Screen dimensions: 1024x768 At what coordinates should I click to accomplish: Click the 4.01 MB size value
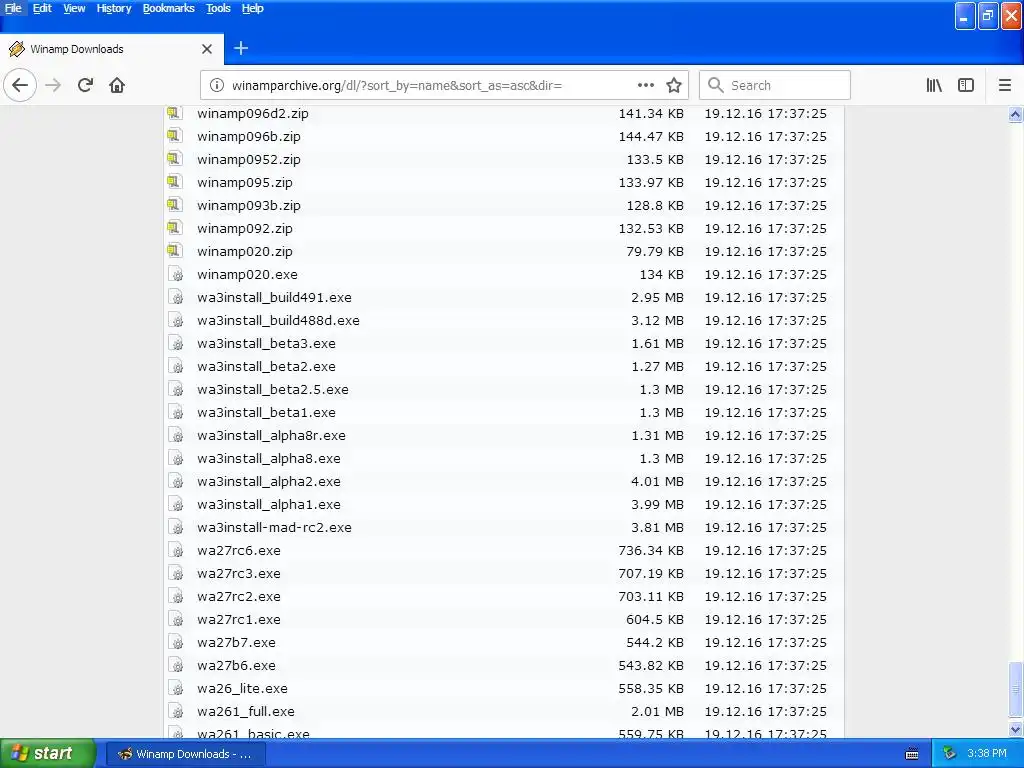(x=657, y=481)
